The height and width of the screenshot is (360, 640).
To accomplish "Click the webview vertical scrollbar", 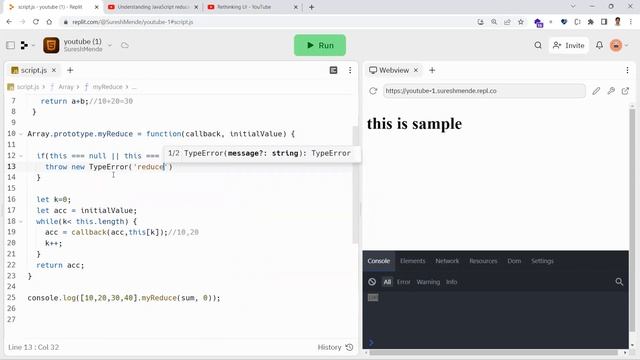I will (632, 220).
